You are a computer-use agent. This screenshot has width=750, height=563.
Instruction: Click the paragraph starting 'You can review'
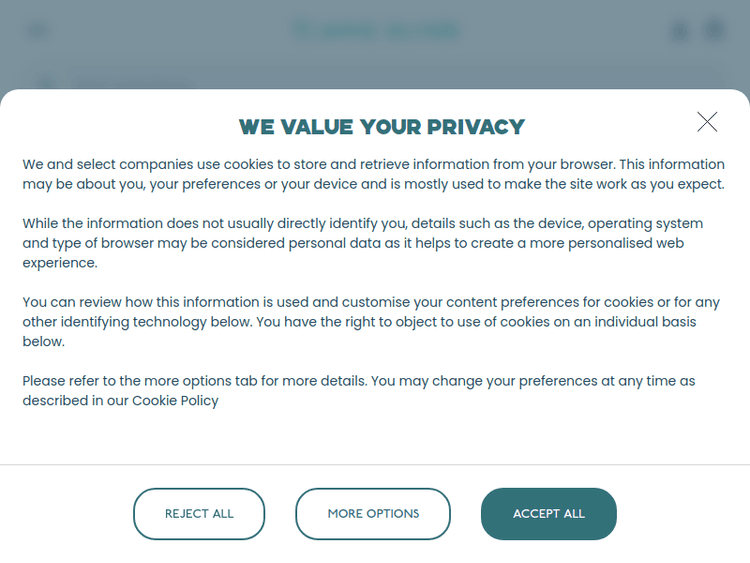coord(371,322)
